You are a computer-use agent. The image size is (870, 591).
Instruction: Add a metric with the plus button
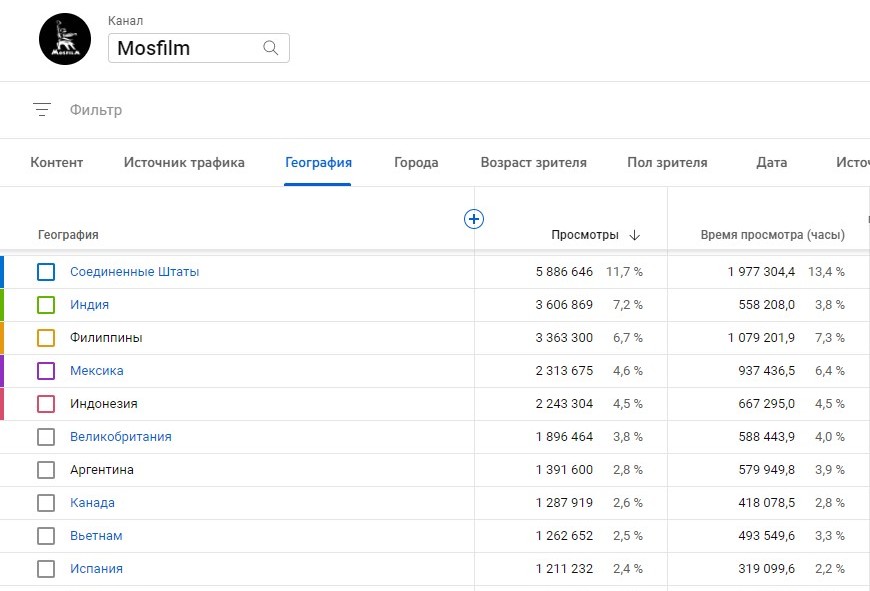point(474,219)
